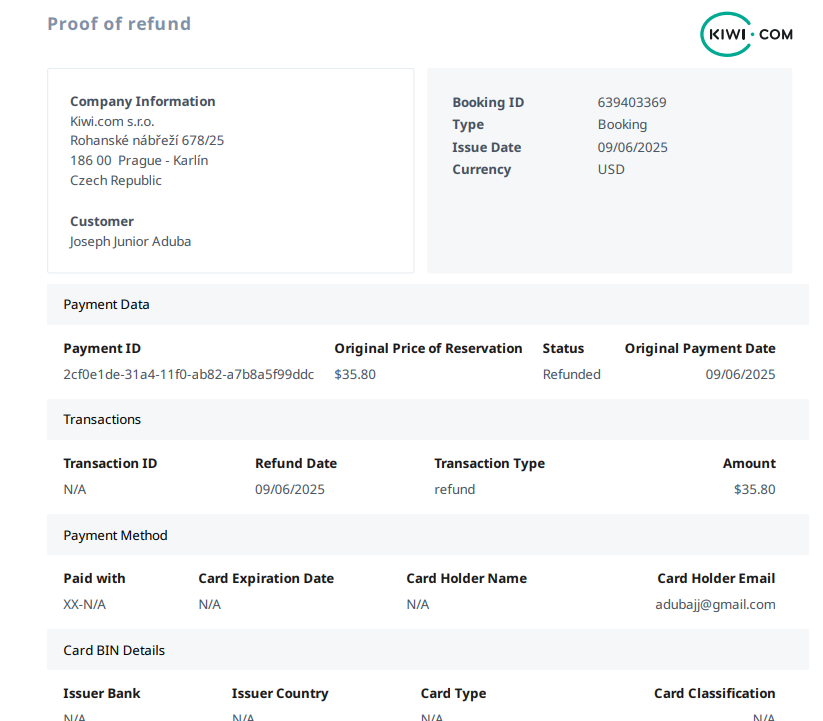Click the company name "Kiwi.com s.r.o."

[112, 121]
